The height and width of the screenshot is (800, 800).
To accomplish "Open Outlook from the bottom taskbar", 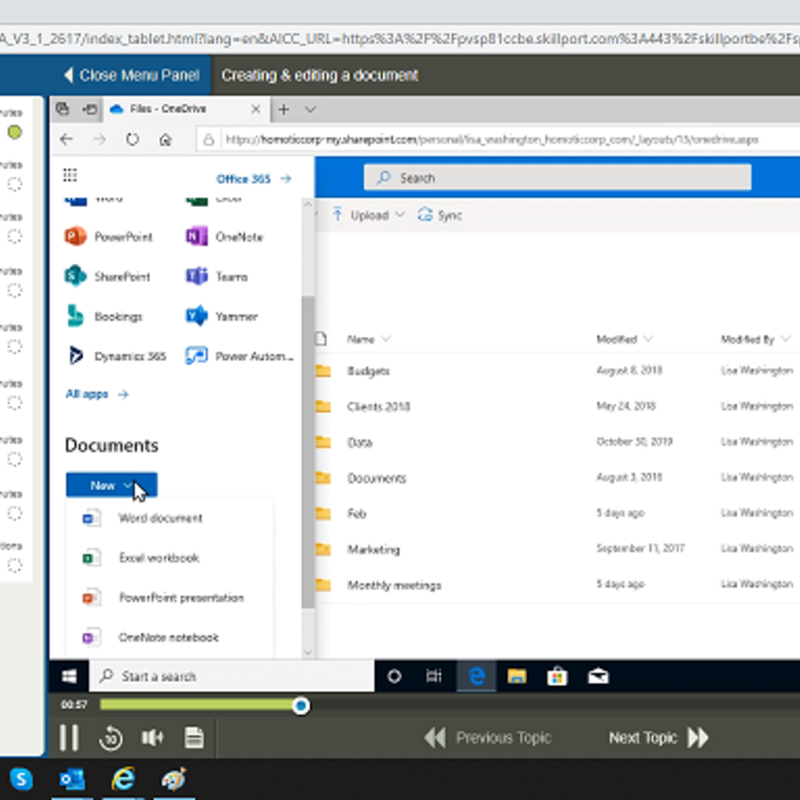I will coord(72,779).
